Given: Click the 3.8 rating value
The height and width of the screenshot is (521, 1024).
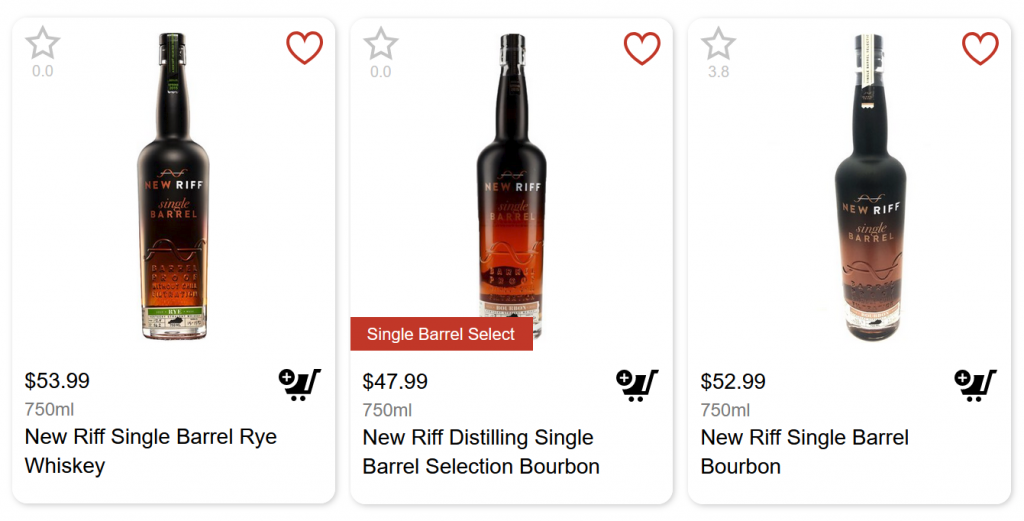Looking at the screenshot, I should [718, 72].
